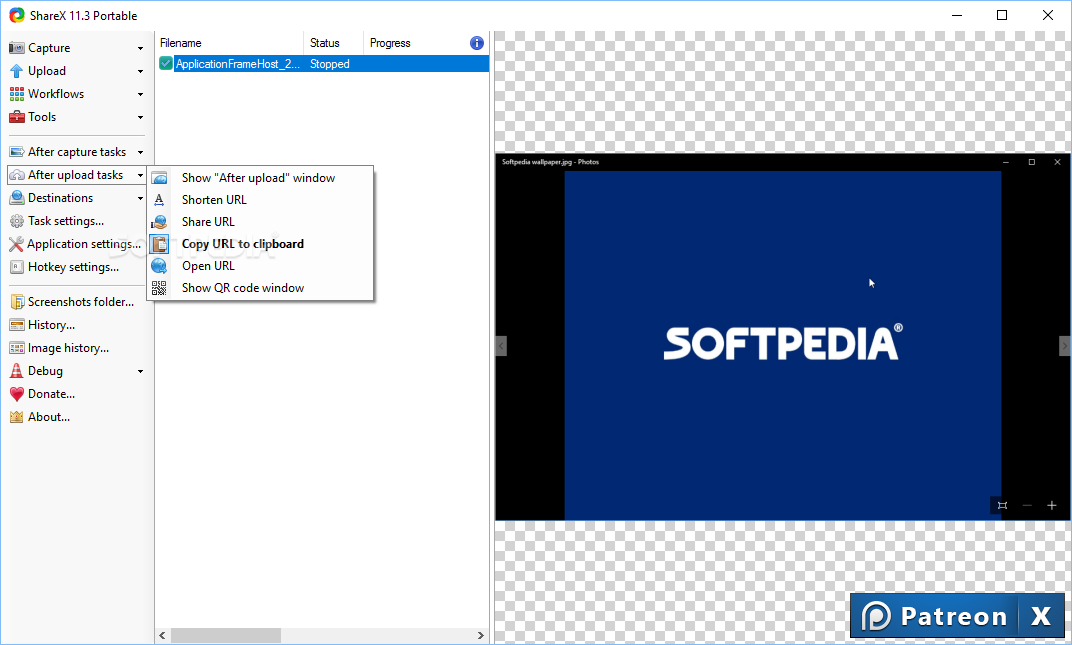Select the ApplicationFrameHost_2... file row
Viewport: 1072px width, 645px height.
(x=323, y=64)
